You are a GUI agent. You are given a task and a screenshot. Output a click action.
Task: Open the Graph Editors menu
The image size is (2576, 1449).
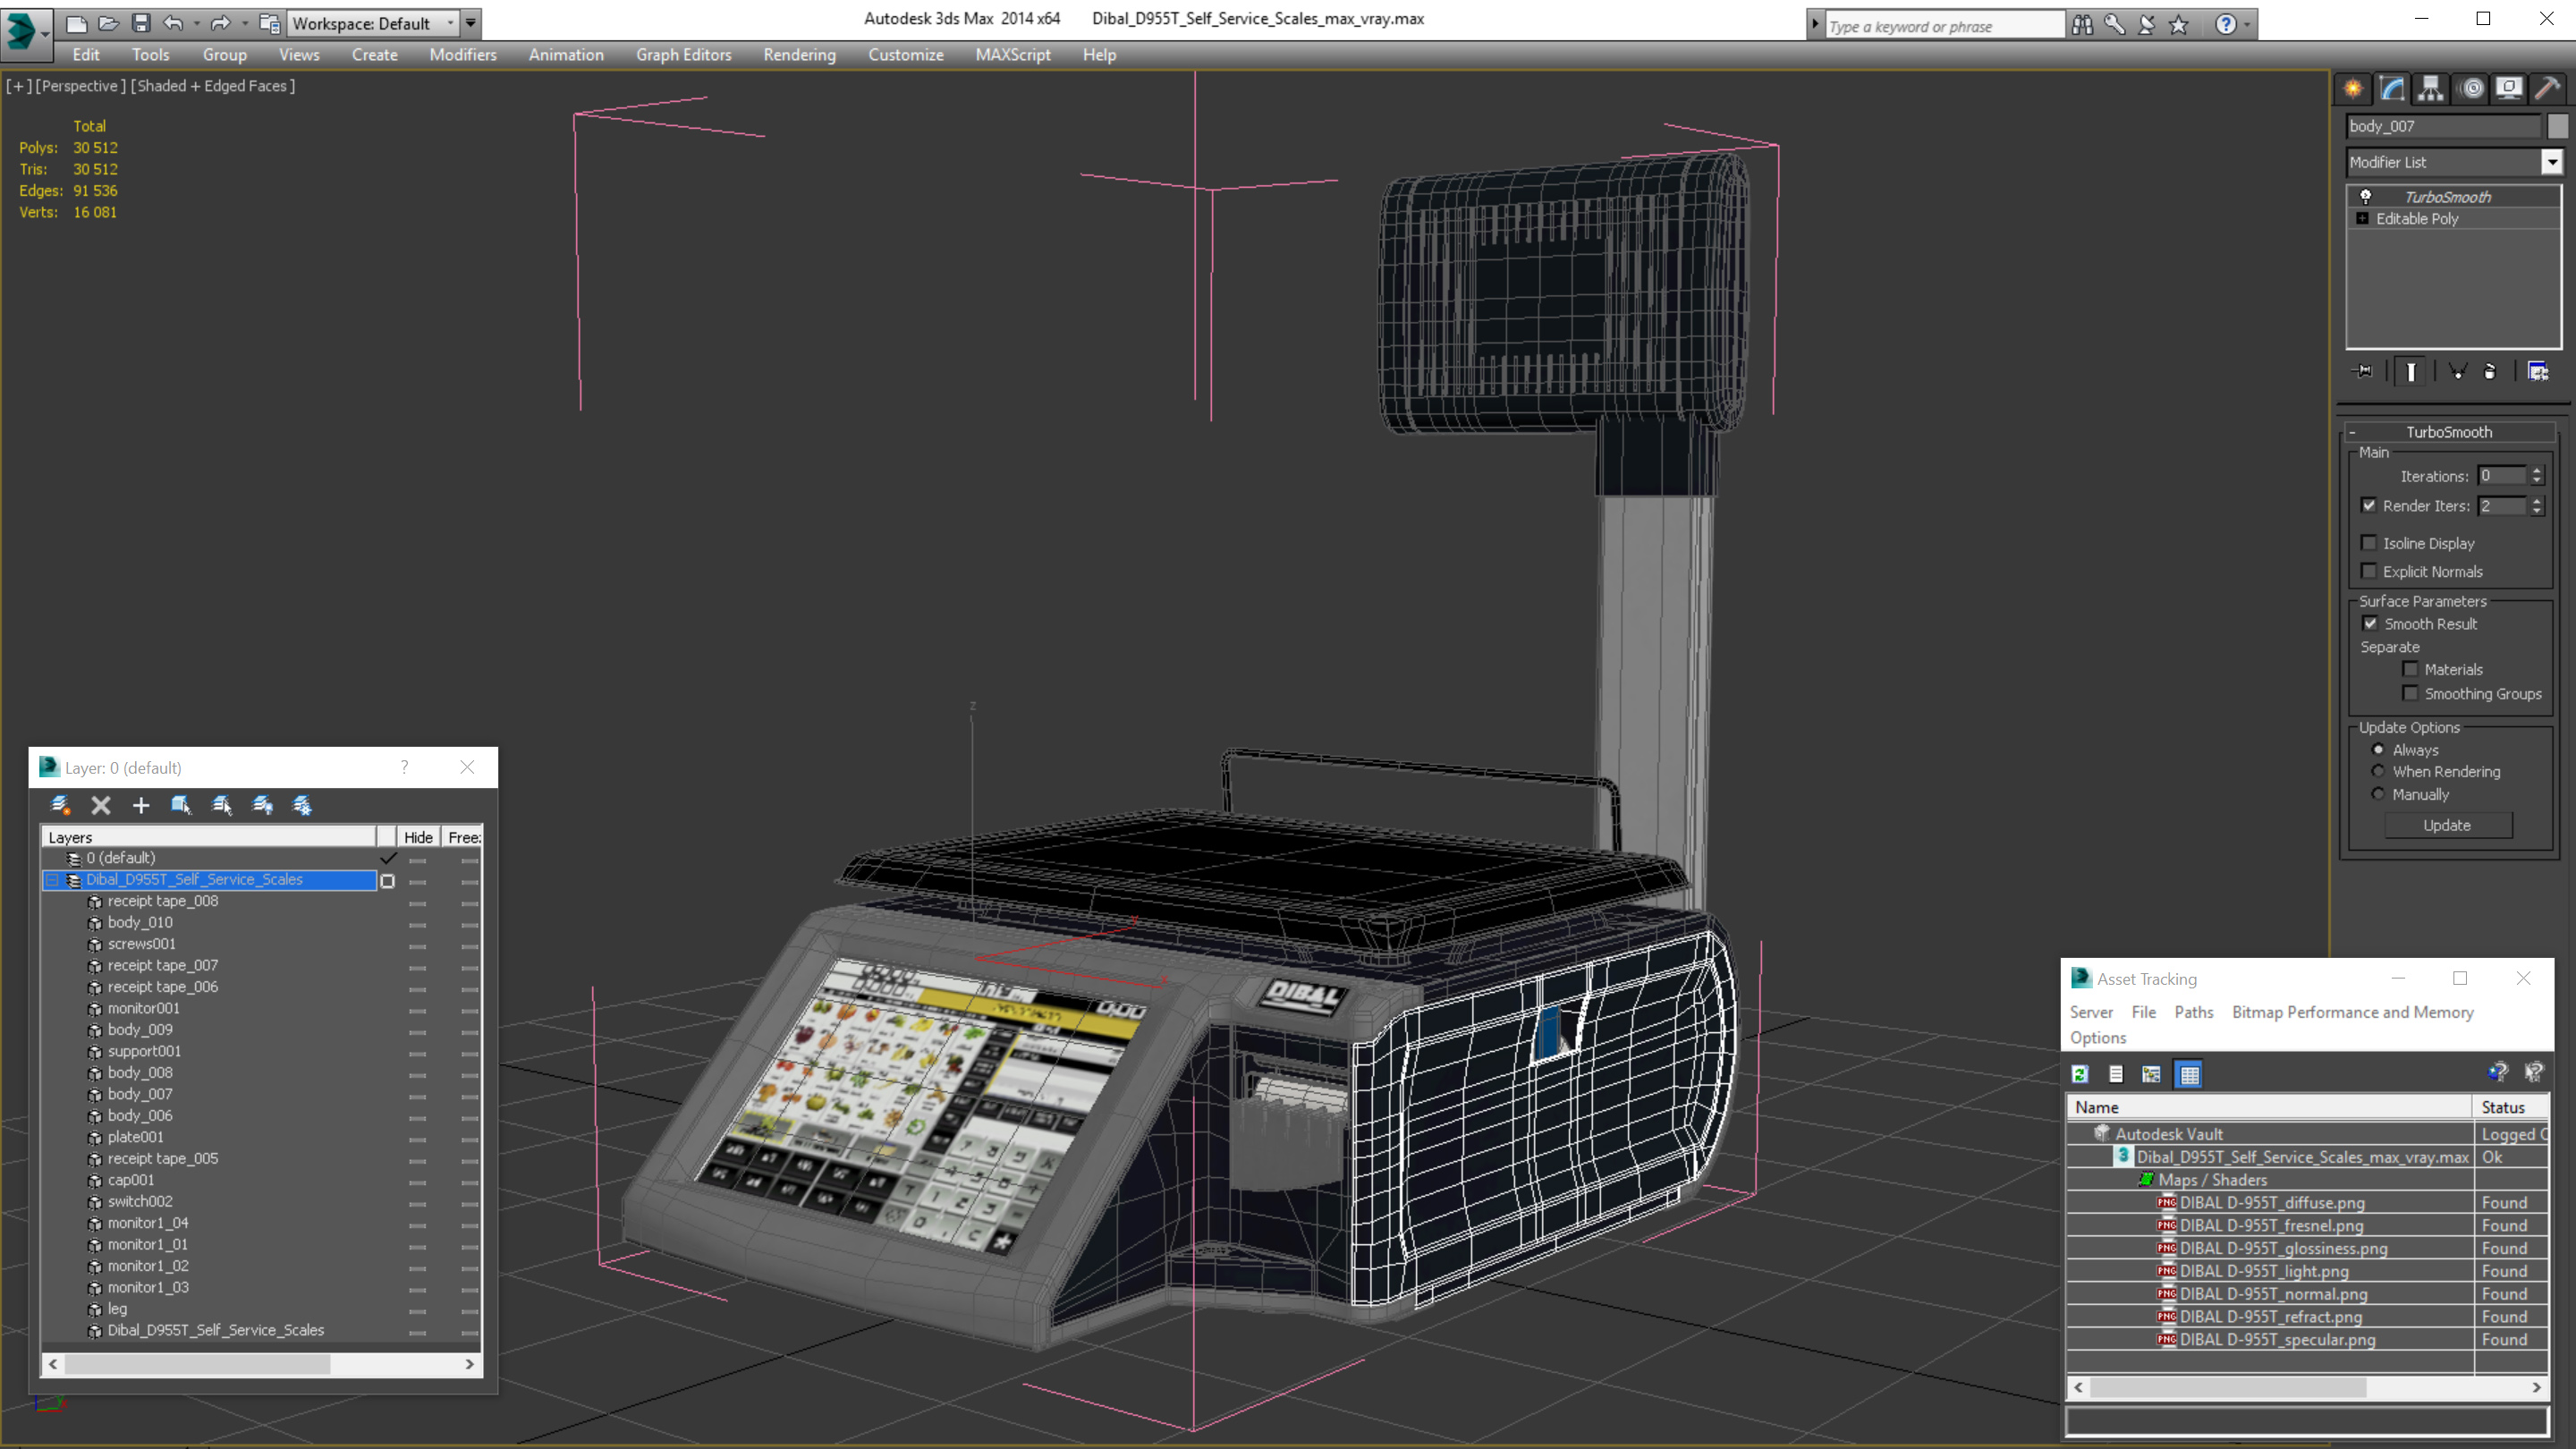(683, 55)
